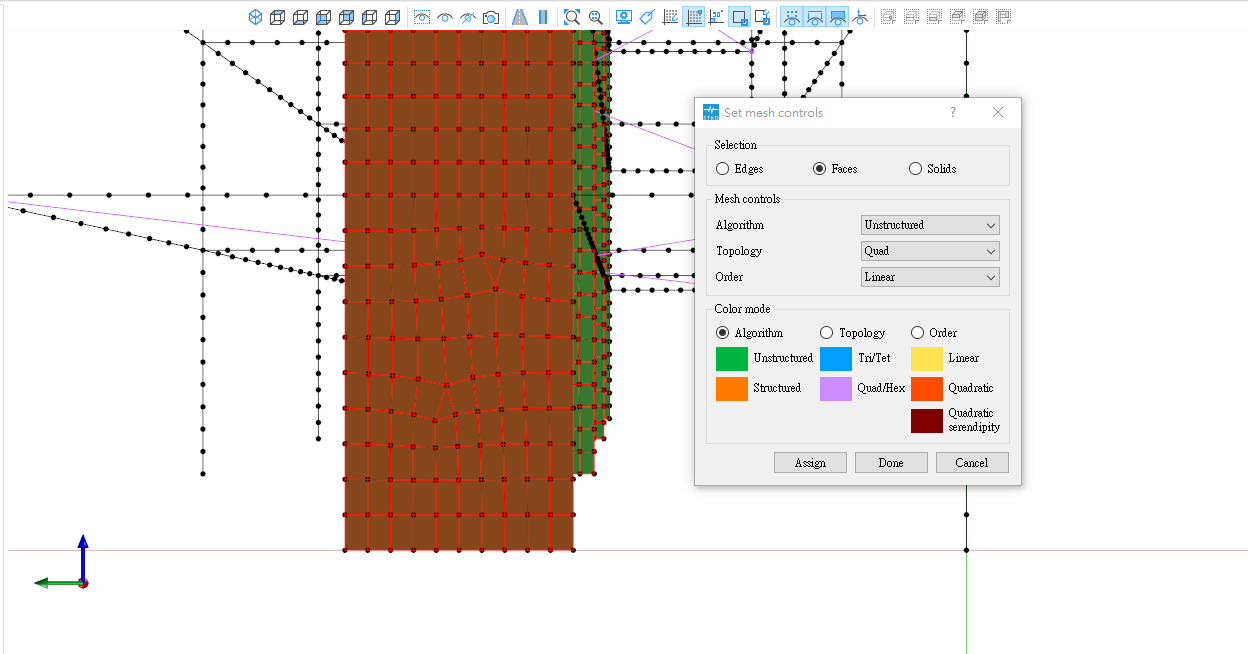Click the yellow Linear color swatch
1248x654 pixels.
pos(927,359)
